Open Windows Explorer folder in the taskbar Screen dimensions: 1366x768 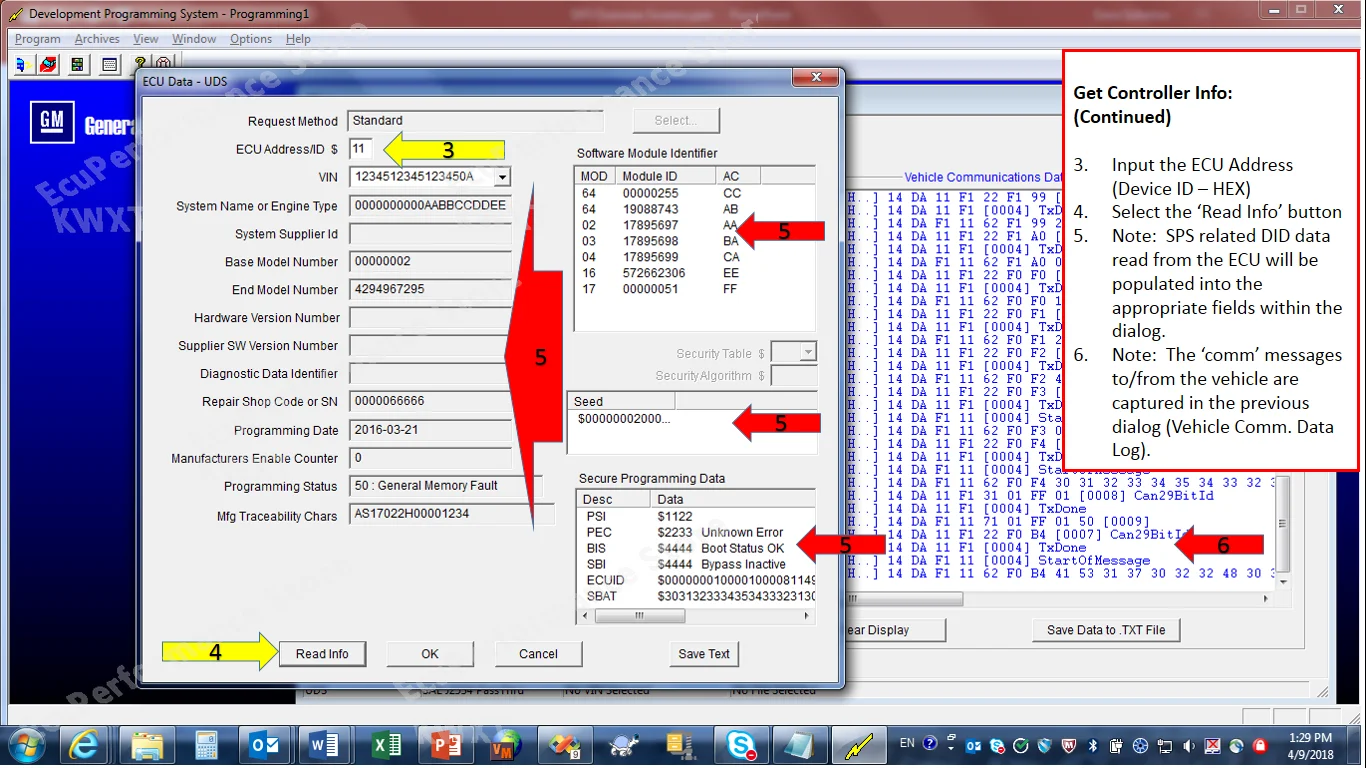[147, 746]
